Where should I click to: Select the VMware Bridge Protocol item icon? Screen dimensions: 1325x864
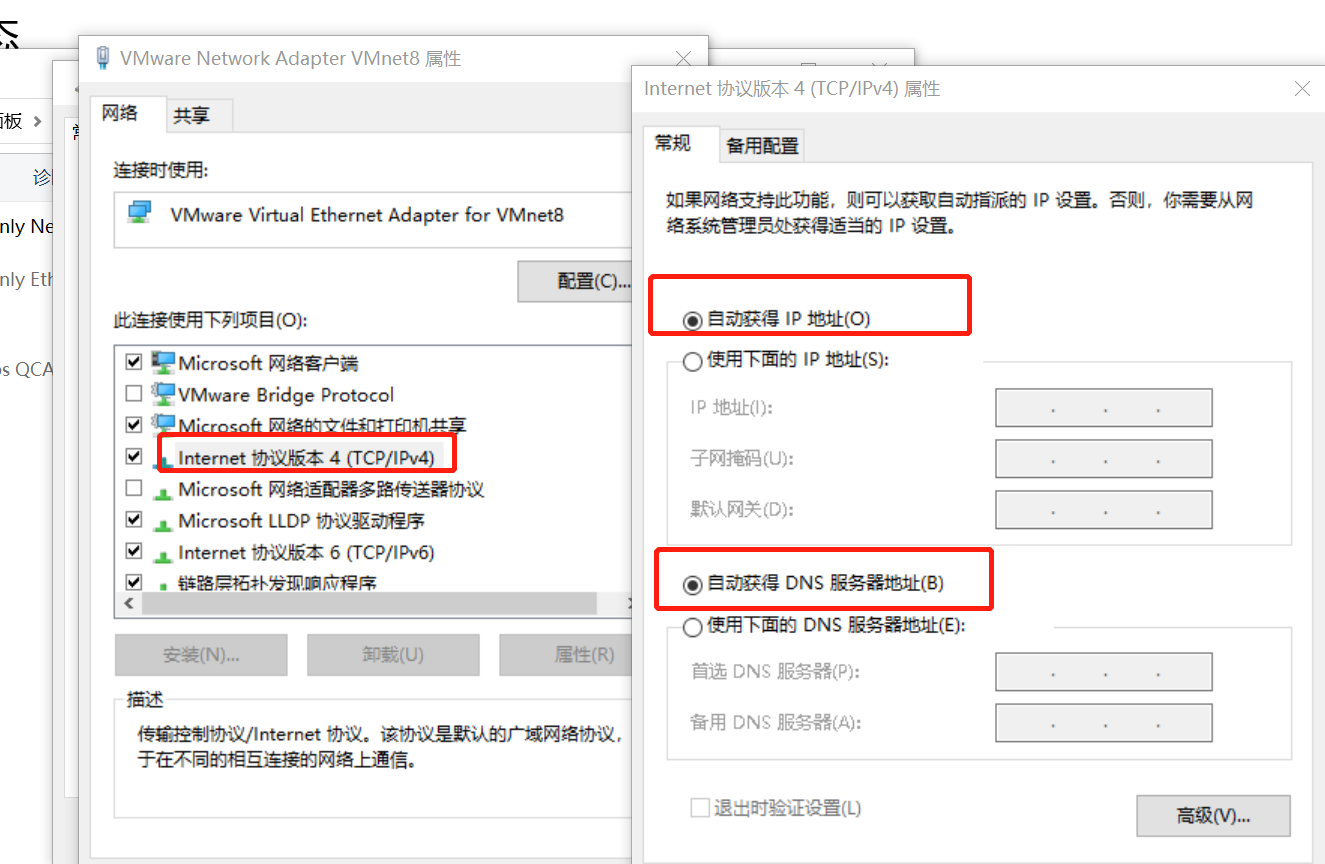(x=163, y=394)
